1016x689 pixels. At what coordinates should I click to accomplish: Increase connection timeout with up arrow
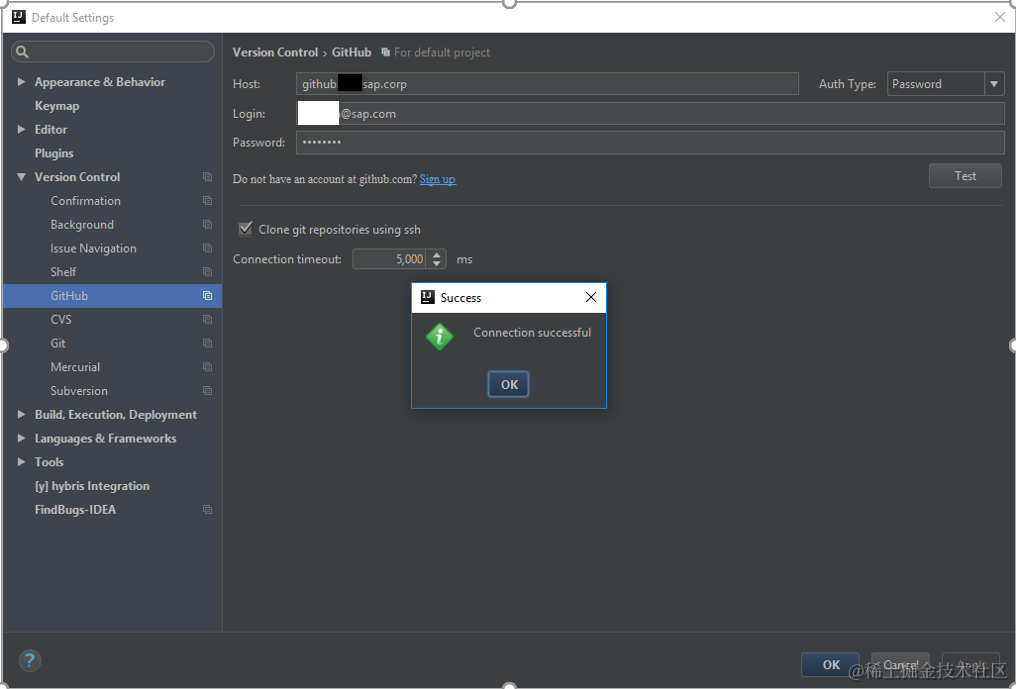pyautogui.click(x=437, y=255)
